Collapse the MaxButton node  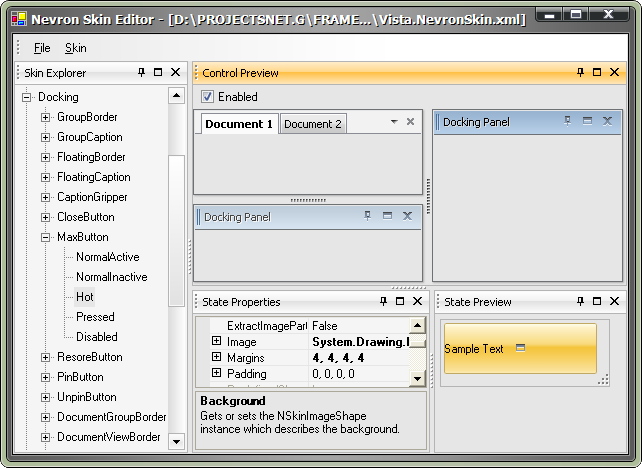[45, 237]
